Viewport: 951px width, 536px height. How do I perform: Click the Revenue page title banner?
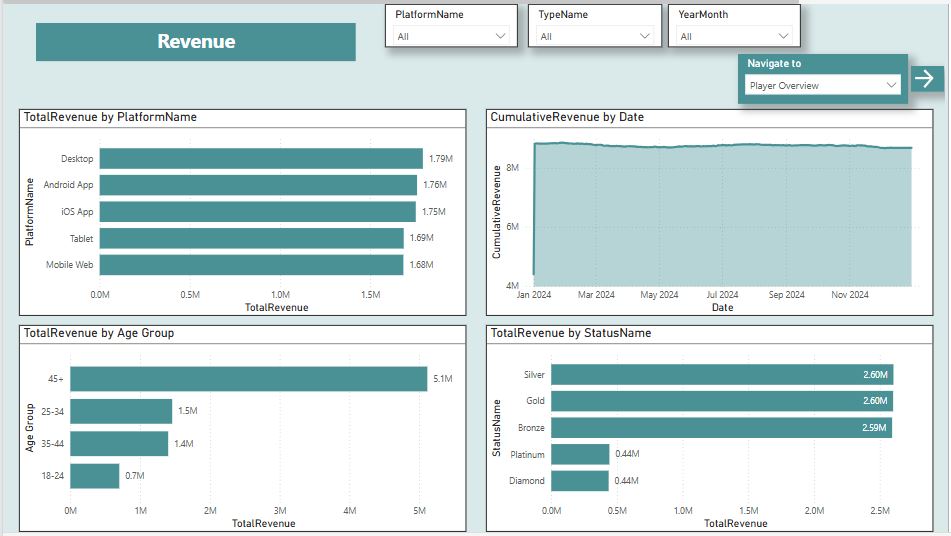click(x=196, y=42)
